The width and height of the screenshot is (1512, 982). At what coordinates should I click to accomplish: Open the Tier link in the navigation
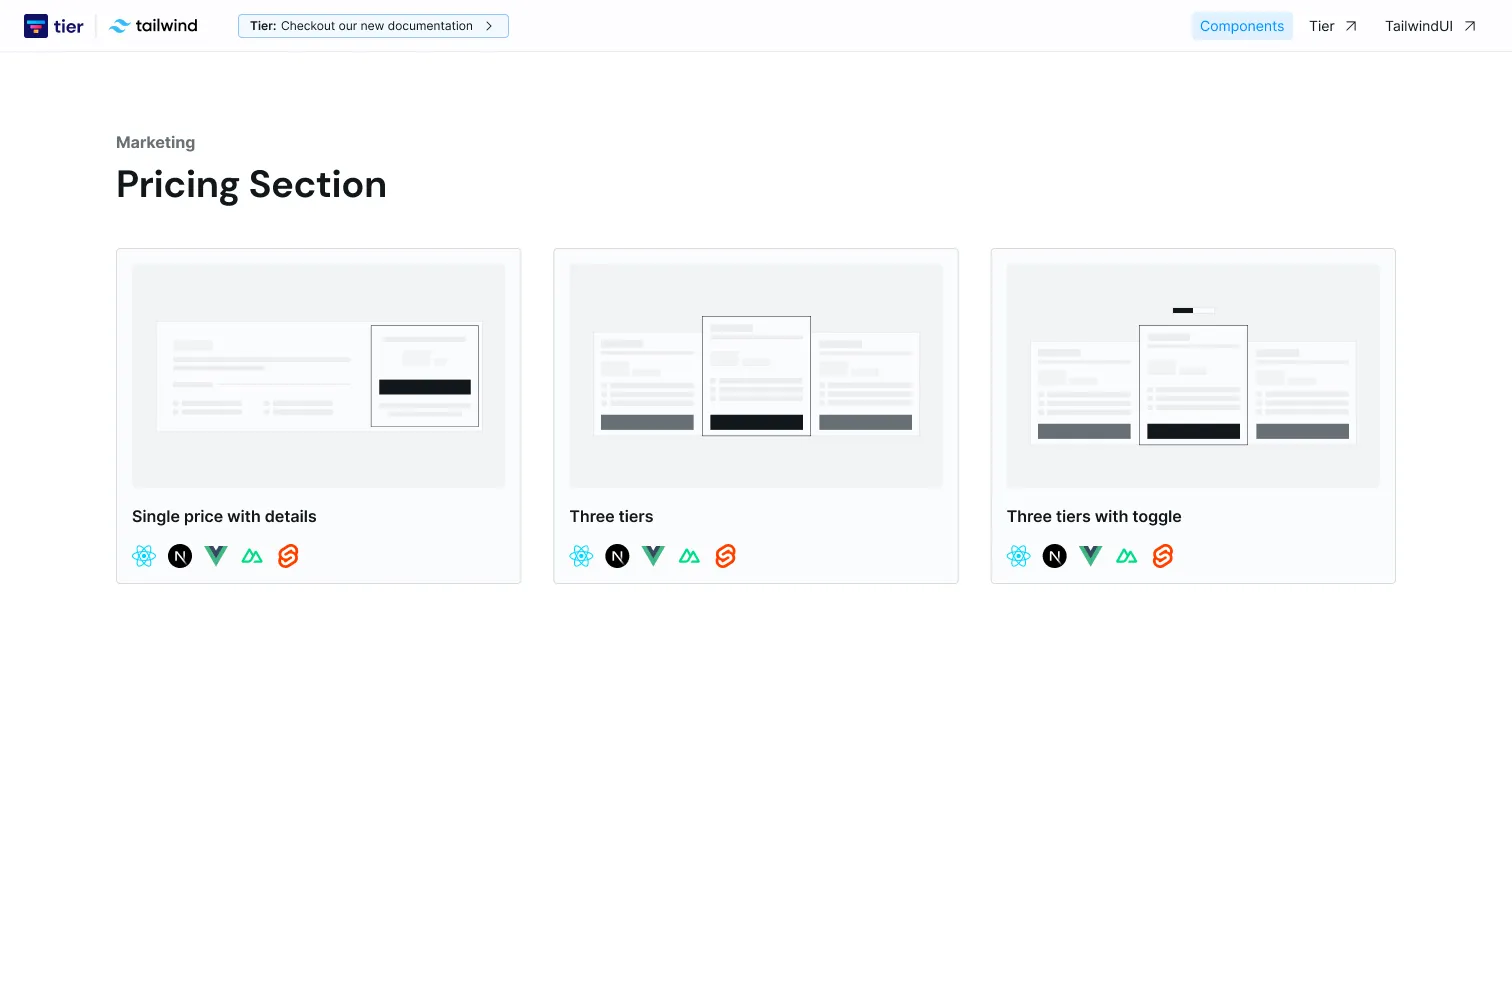pos(1322,26)
